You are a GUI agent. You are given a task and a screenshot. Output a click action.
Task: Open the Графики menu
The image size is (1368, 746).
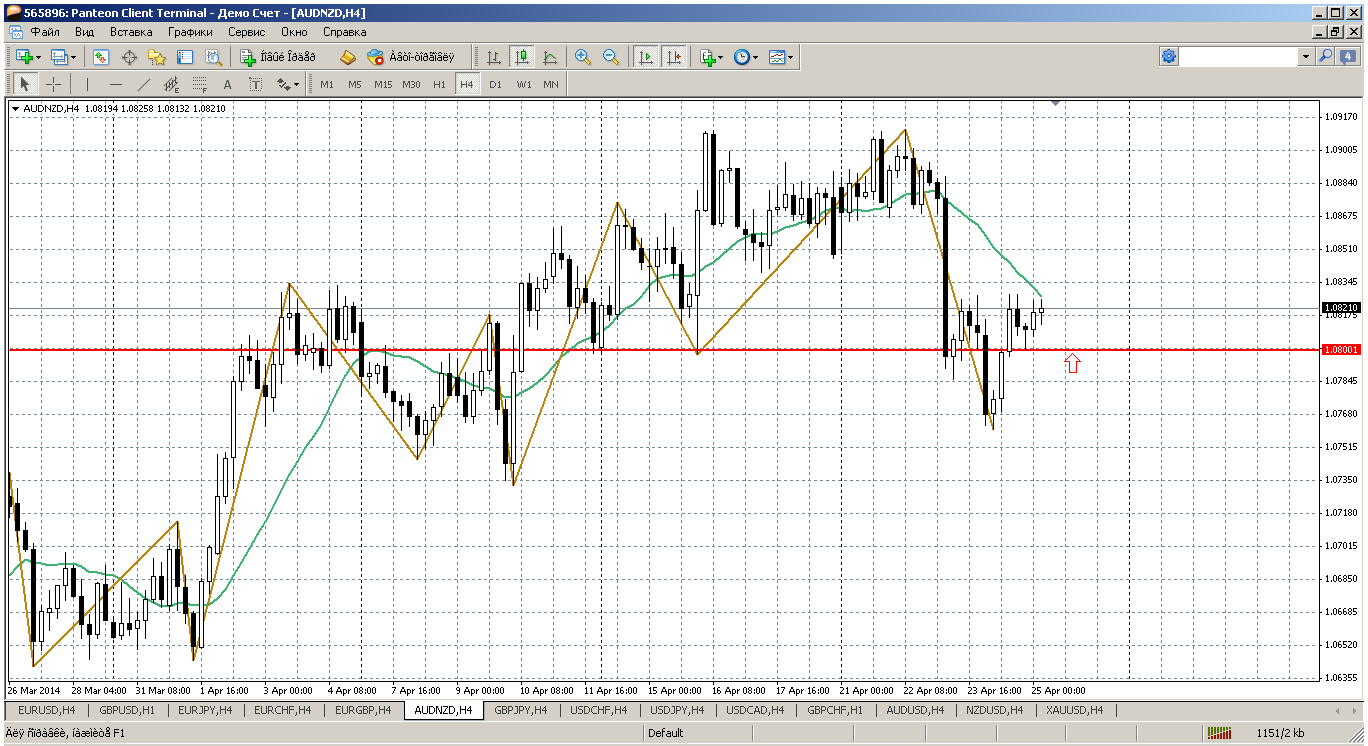coord(190,32)
